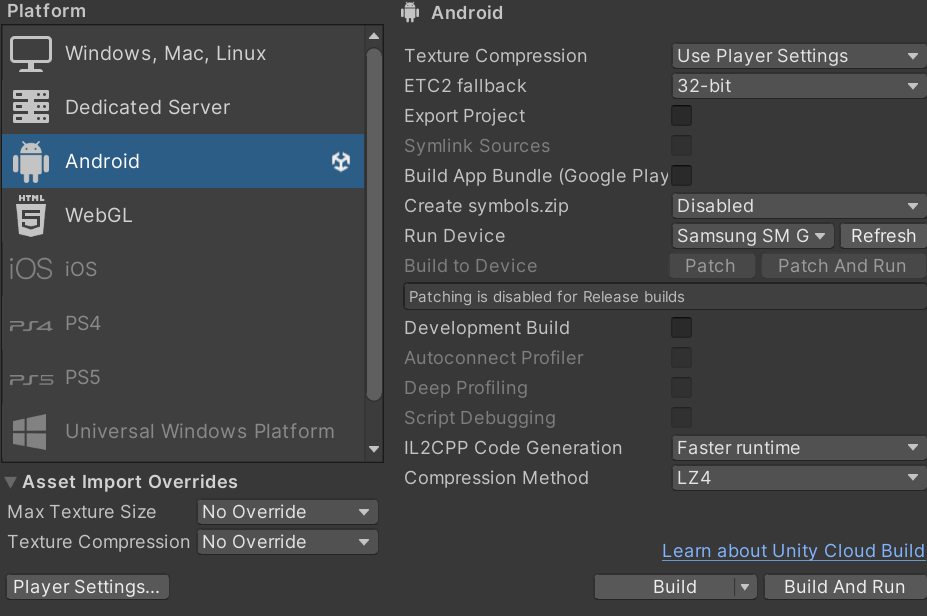Open the Create symbols.zip dropdown
Screen dimensions: 927x616
[799, 206]
